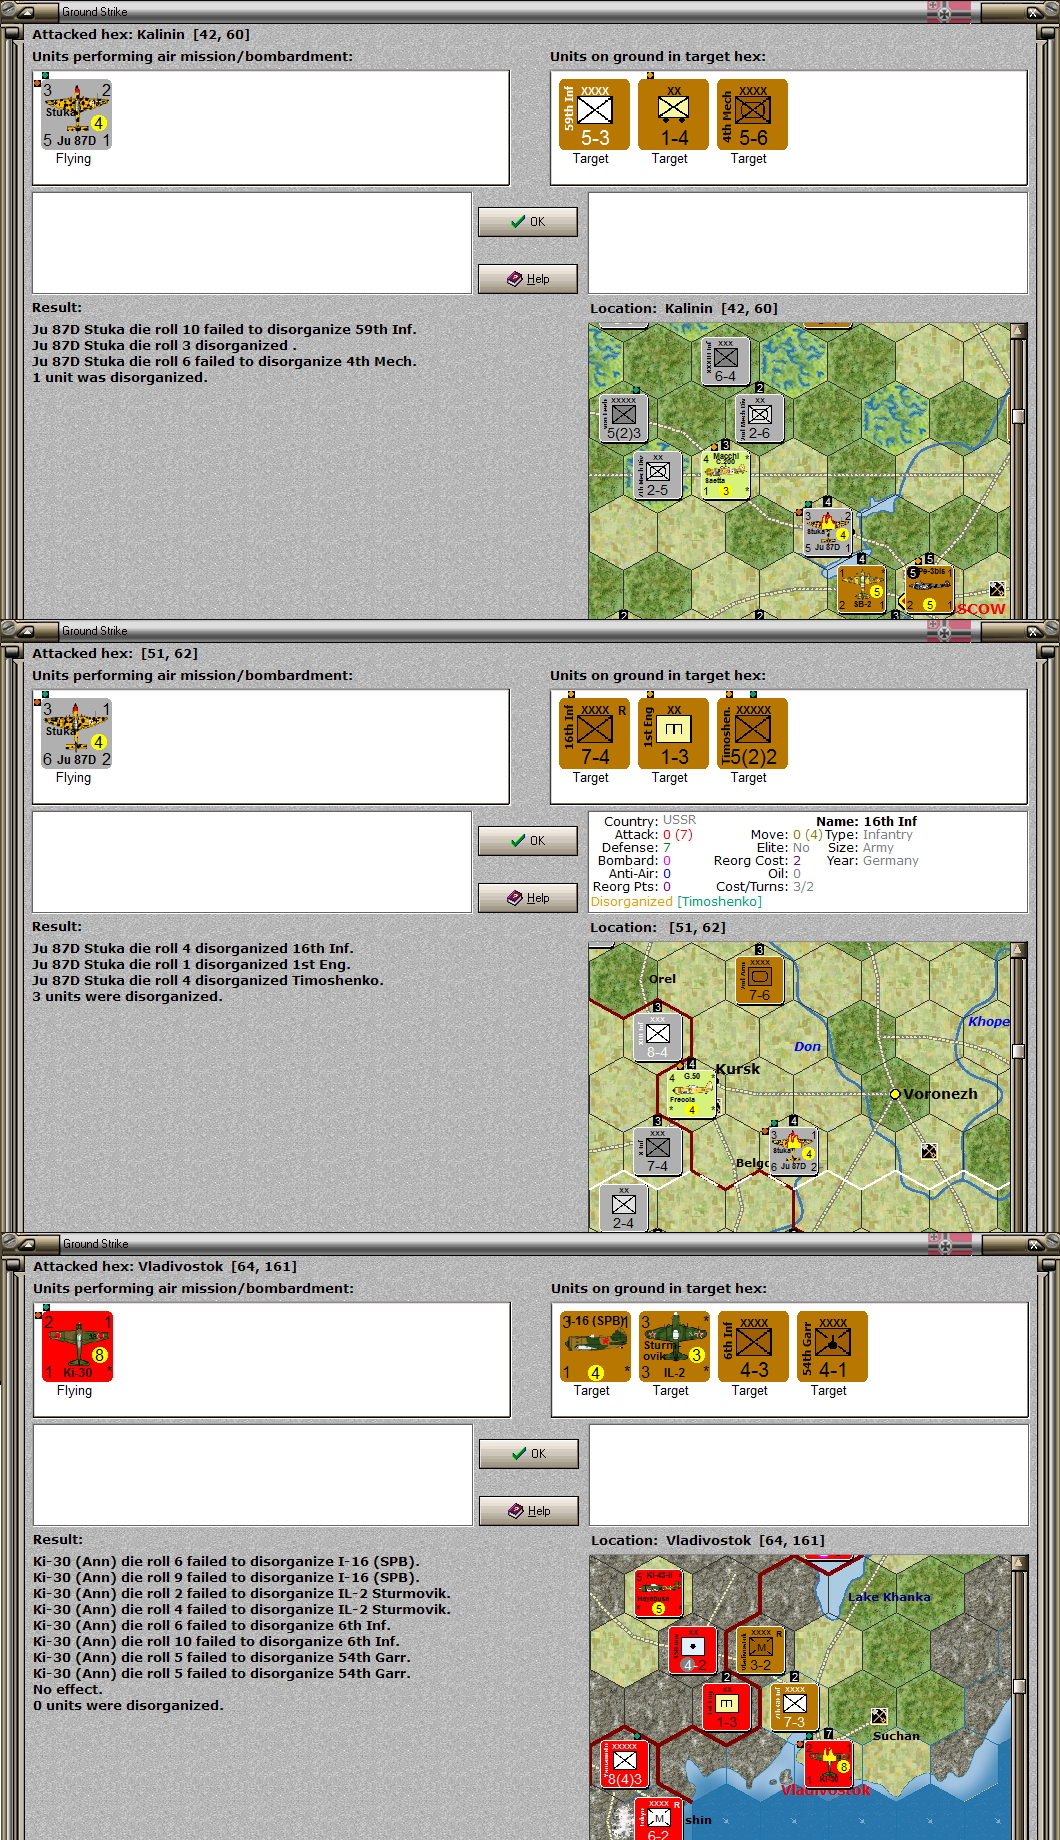
Task: Select the SB-2 bomber counter on Kalinin map
Action: pyautogui.click(x=861, y=589)
